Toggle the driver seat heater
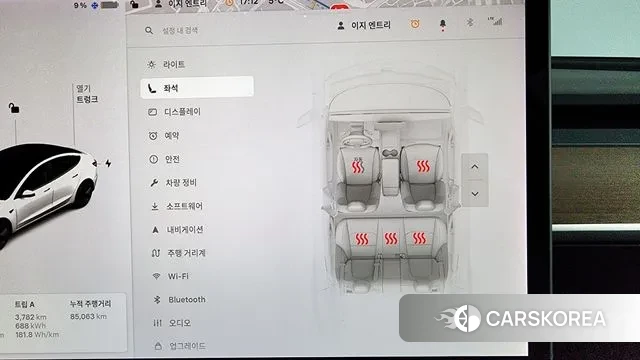This screenshot has width=640, height=360. tap(358, 166)
